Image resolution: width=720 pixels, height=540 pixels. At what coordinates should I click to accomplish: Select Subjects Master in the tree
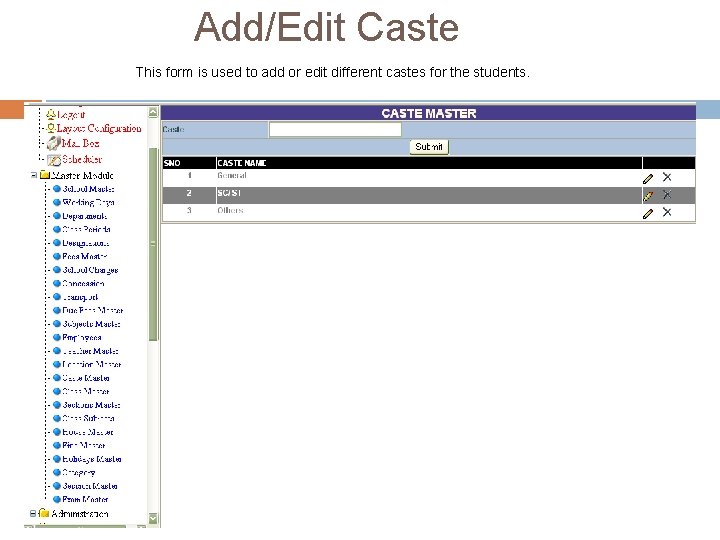coord(91,324)
